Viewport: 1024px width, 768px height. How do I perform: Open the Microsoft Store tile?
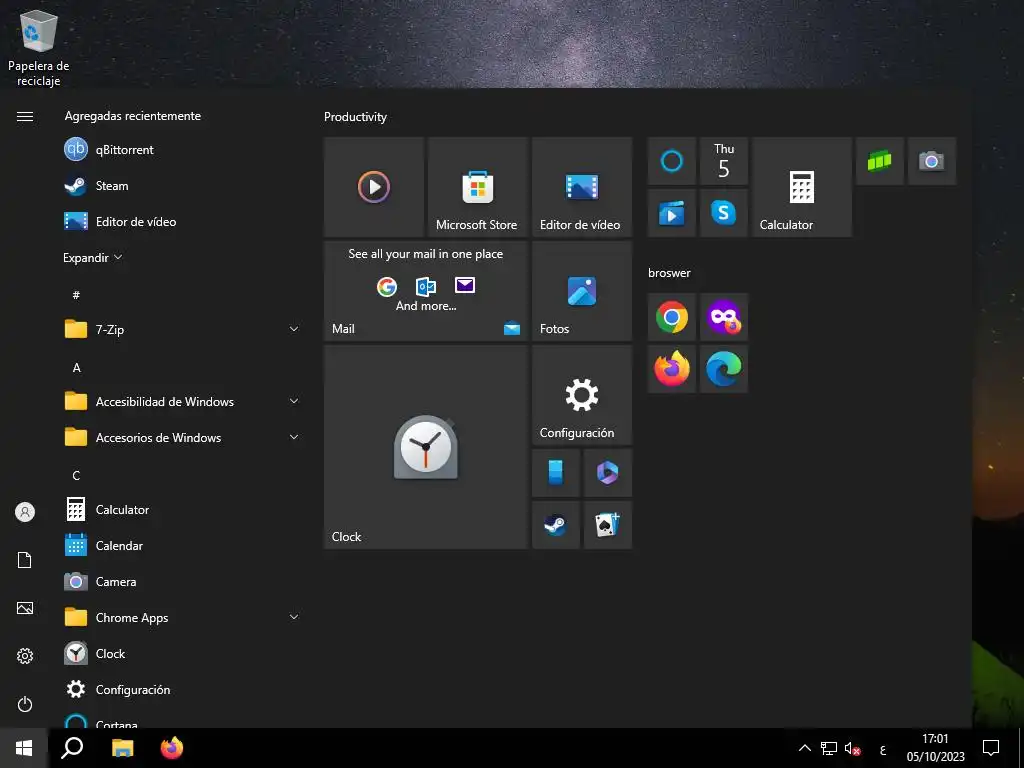477,187
